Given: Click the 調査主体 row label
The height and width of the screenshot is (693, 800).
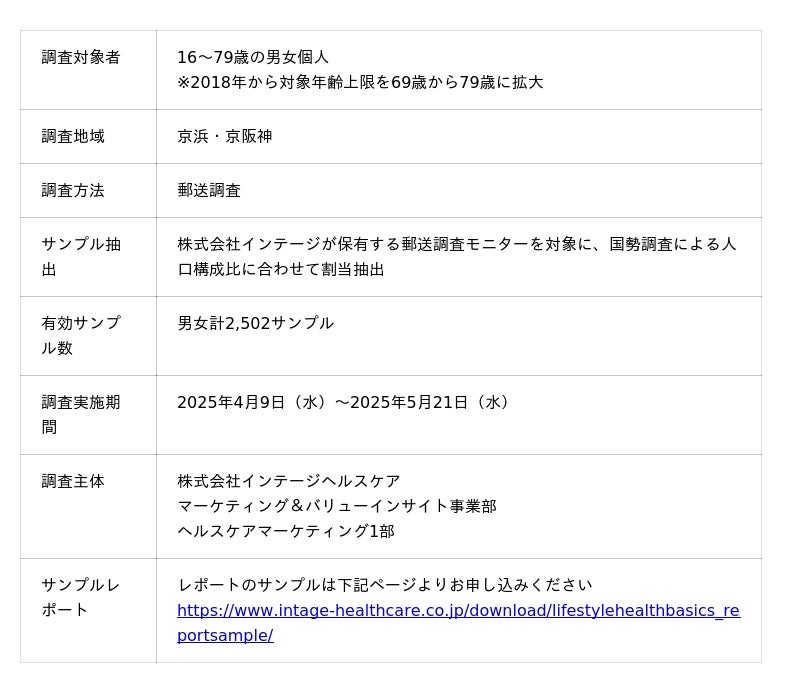Looking at the screenshot, I should coord(73,482).
